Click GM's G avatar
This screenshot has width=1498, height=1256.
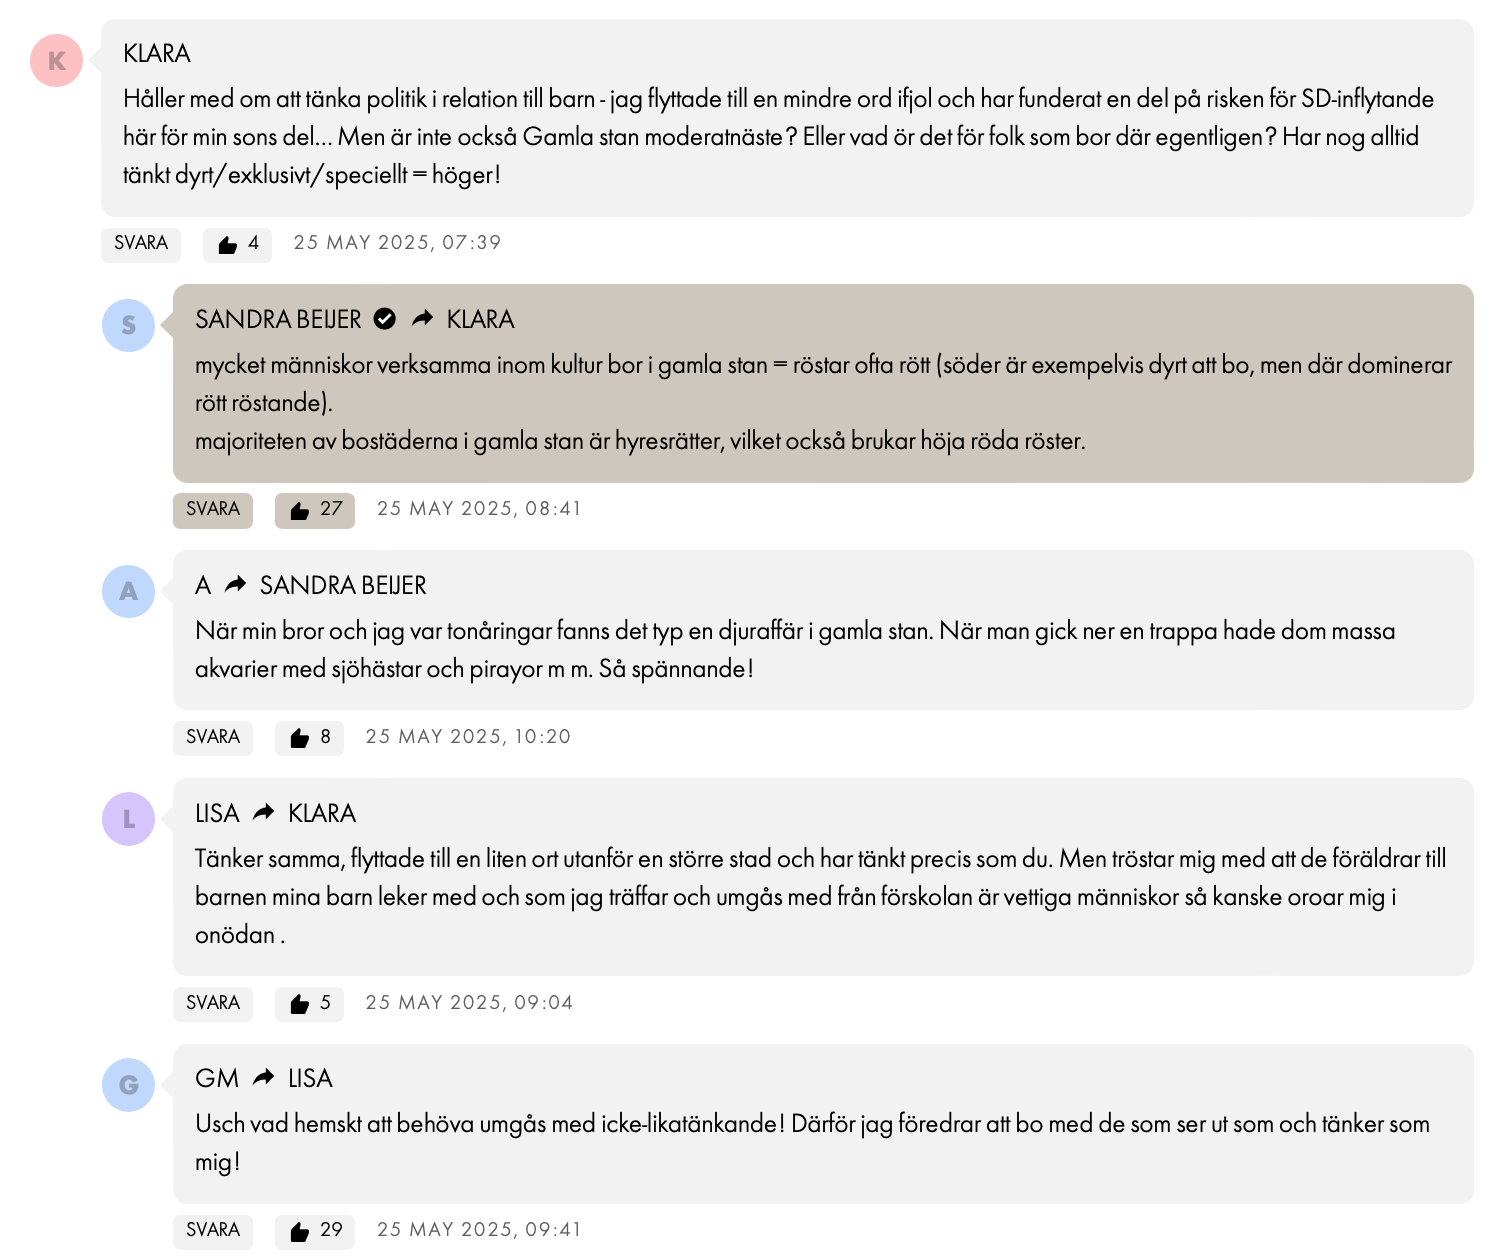pyautogui.click(x=128, y=1085)
